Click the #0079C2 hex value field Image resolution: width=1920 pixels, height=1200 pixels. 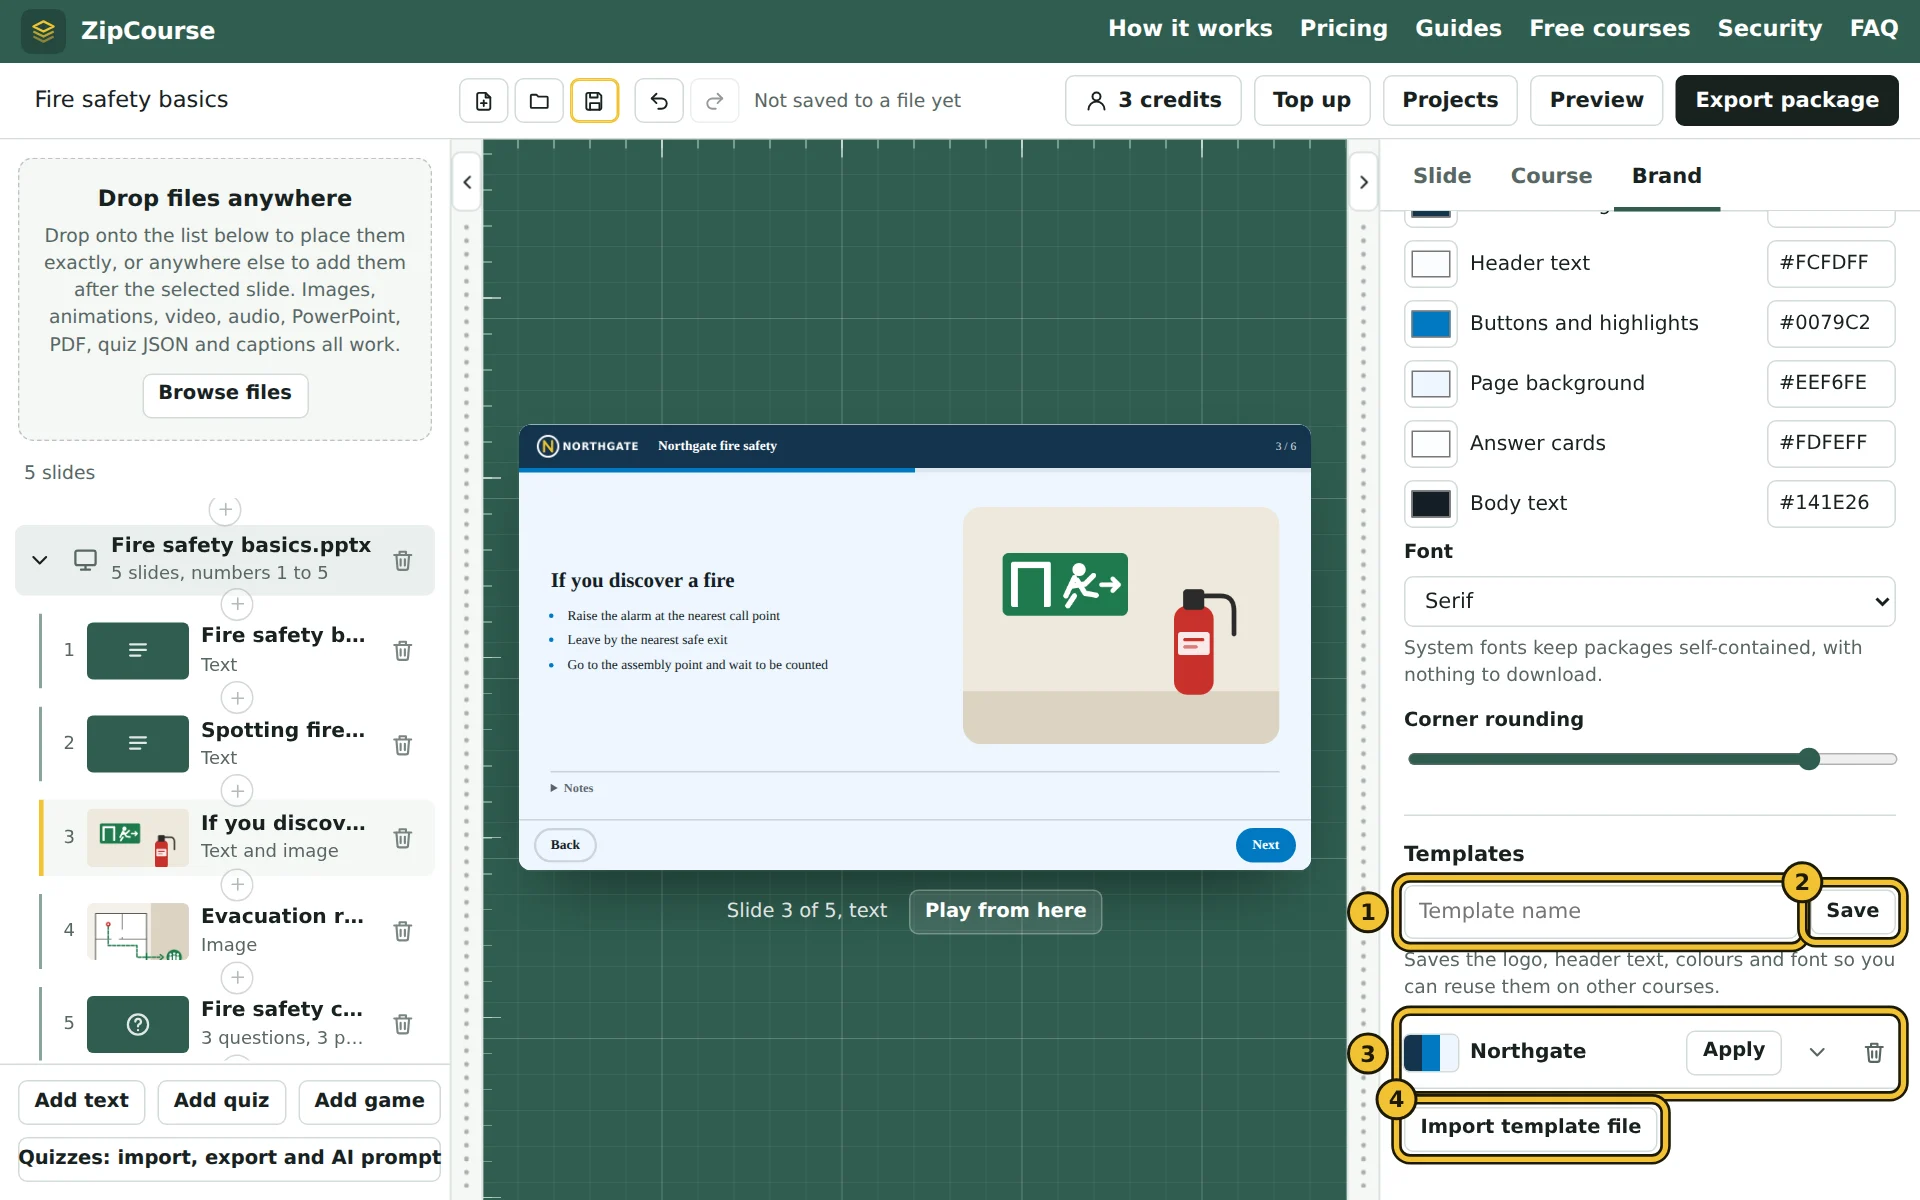[x=1830, y=323]
